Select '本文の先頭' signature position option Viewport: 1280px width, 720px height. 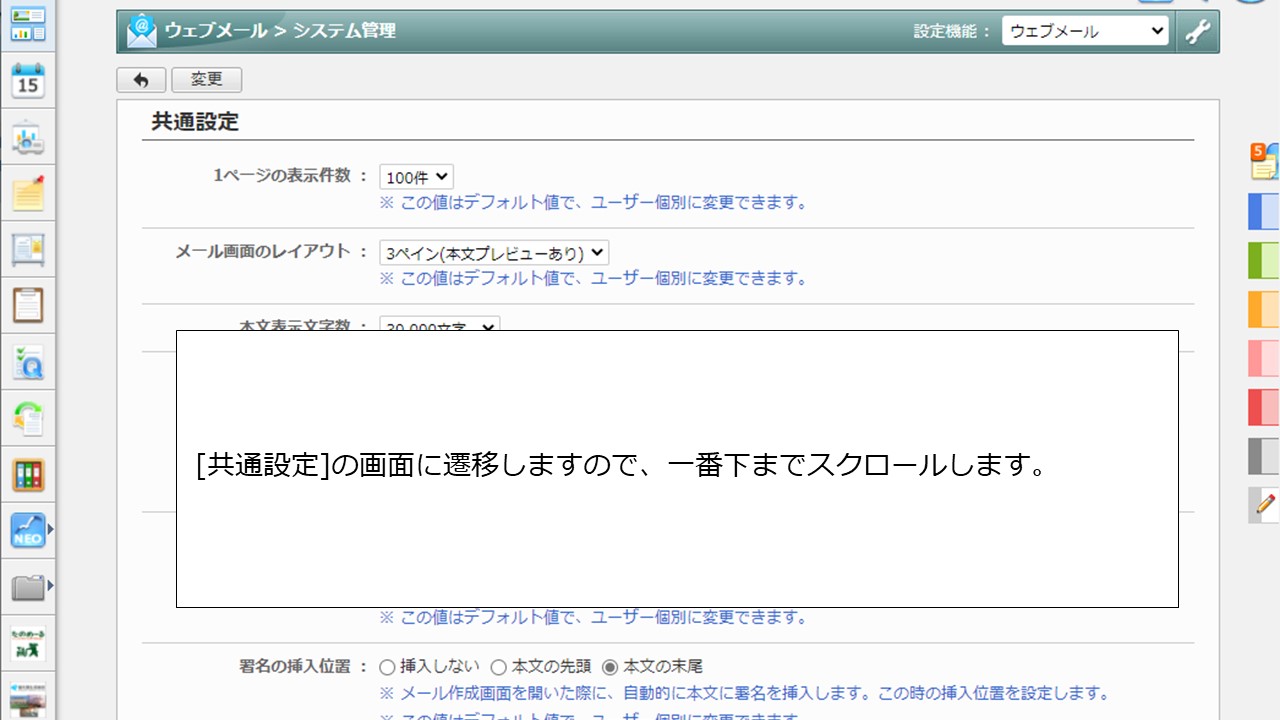click(498, 667)
